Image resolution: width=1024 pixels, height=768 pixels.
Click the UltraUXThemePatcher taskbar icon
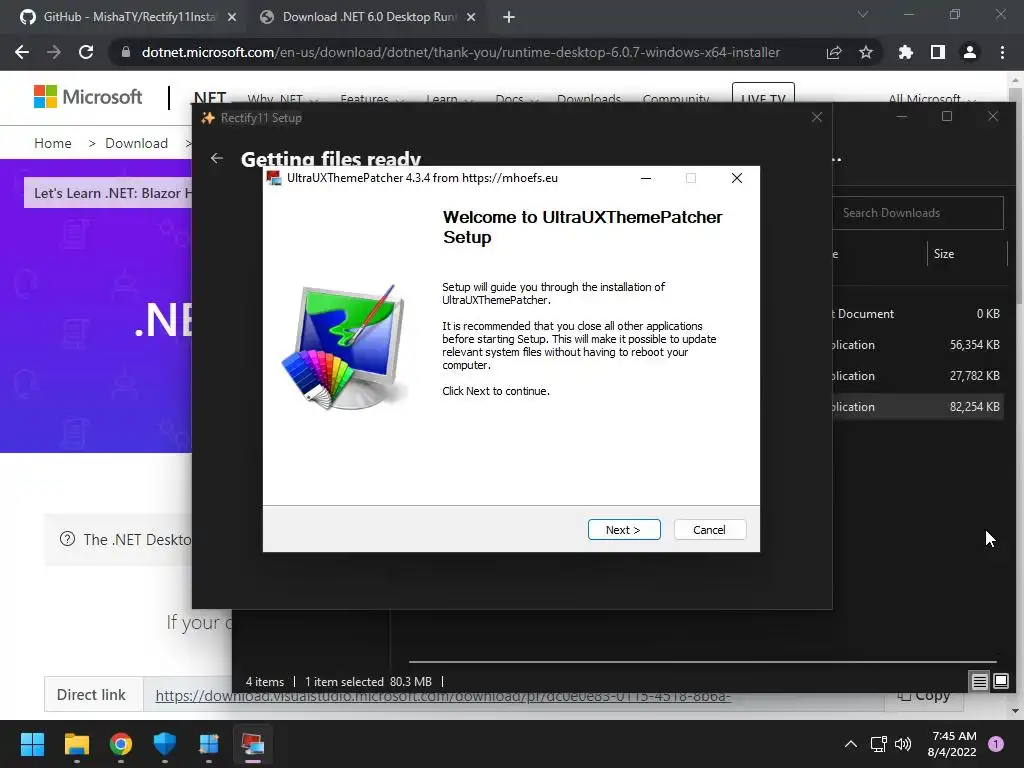pos(253,744)
